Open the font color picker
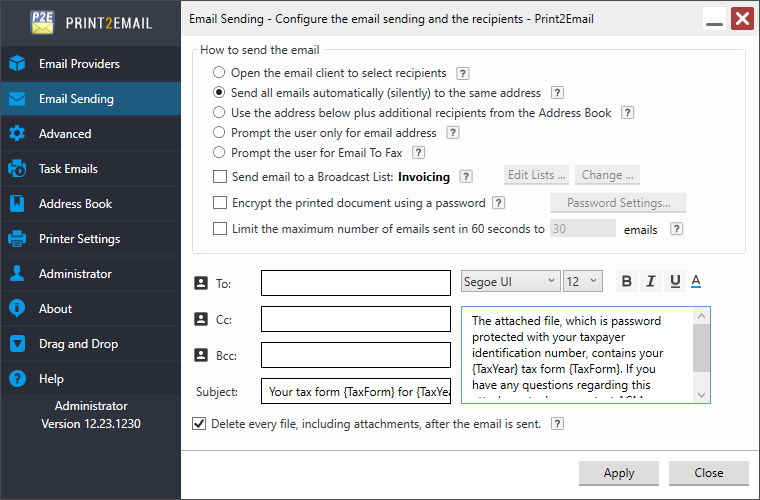 pos(696,281)
